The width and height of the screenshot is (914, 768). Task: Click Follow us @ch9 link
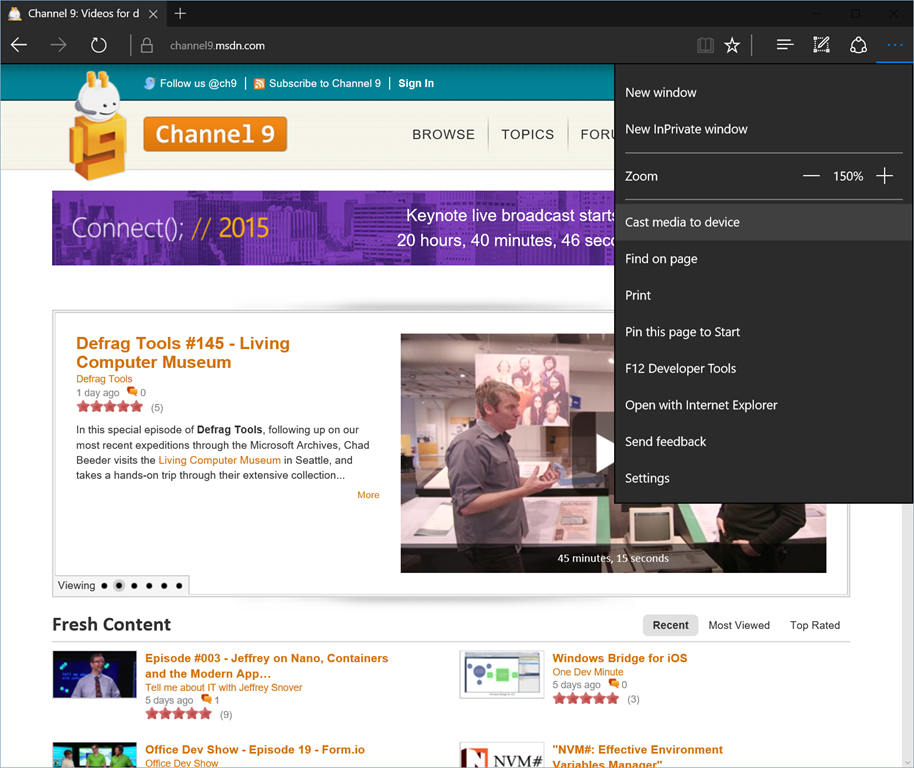[198, 83]
